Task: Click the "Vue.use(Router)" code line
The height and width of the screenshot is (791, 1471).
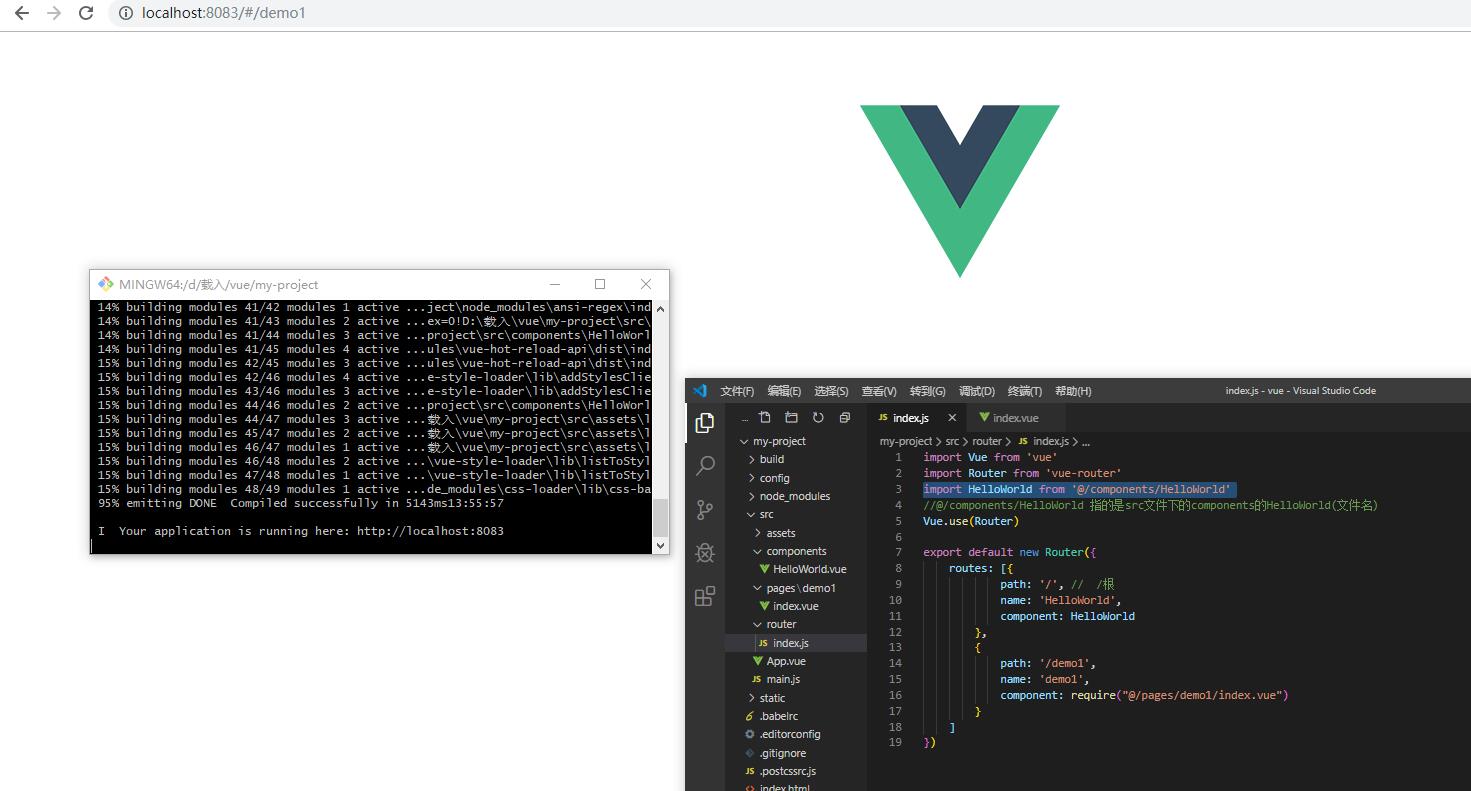Action: (971, 521)
